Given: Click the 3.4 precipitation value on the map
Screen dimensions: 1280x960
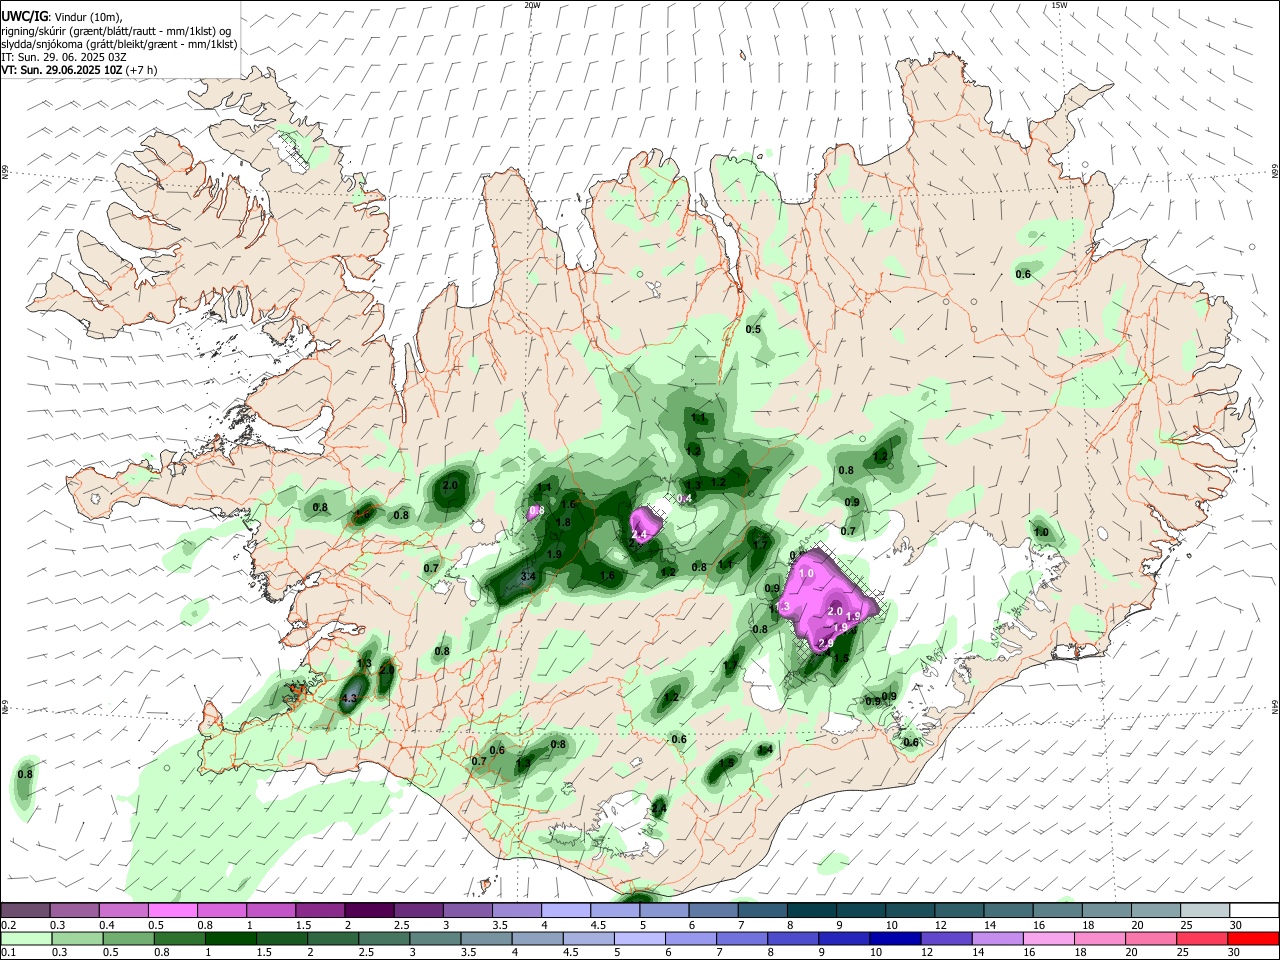Looking at the screenshot, I should (x=530, y=577).
